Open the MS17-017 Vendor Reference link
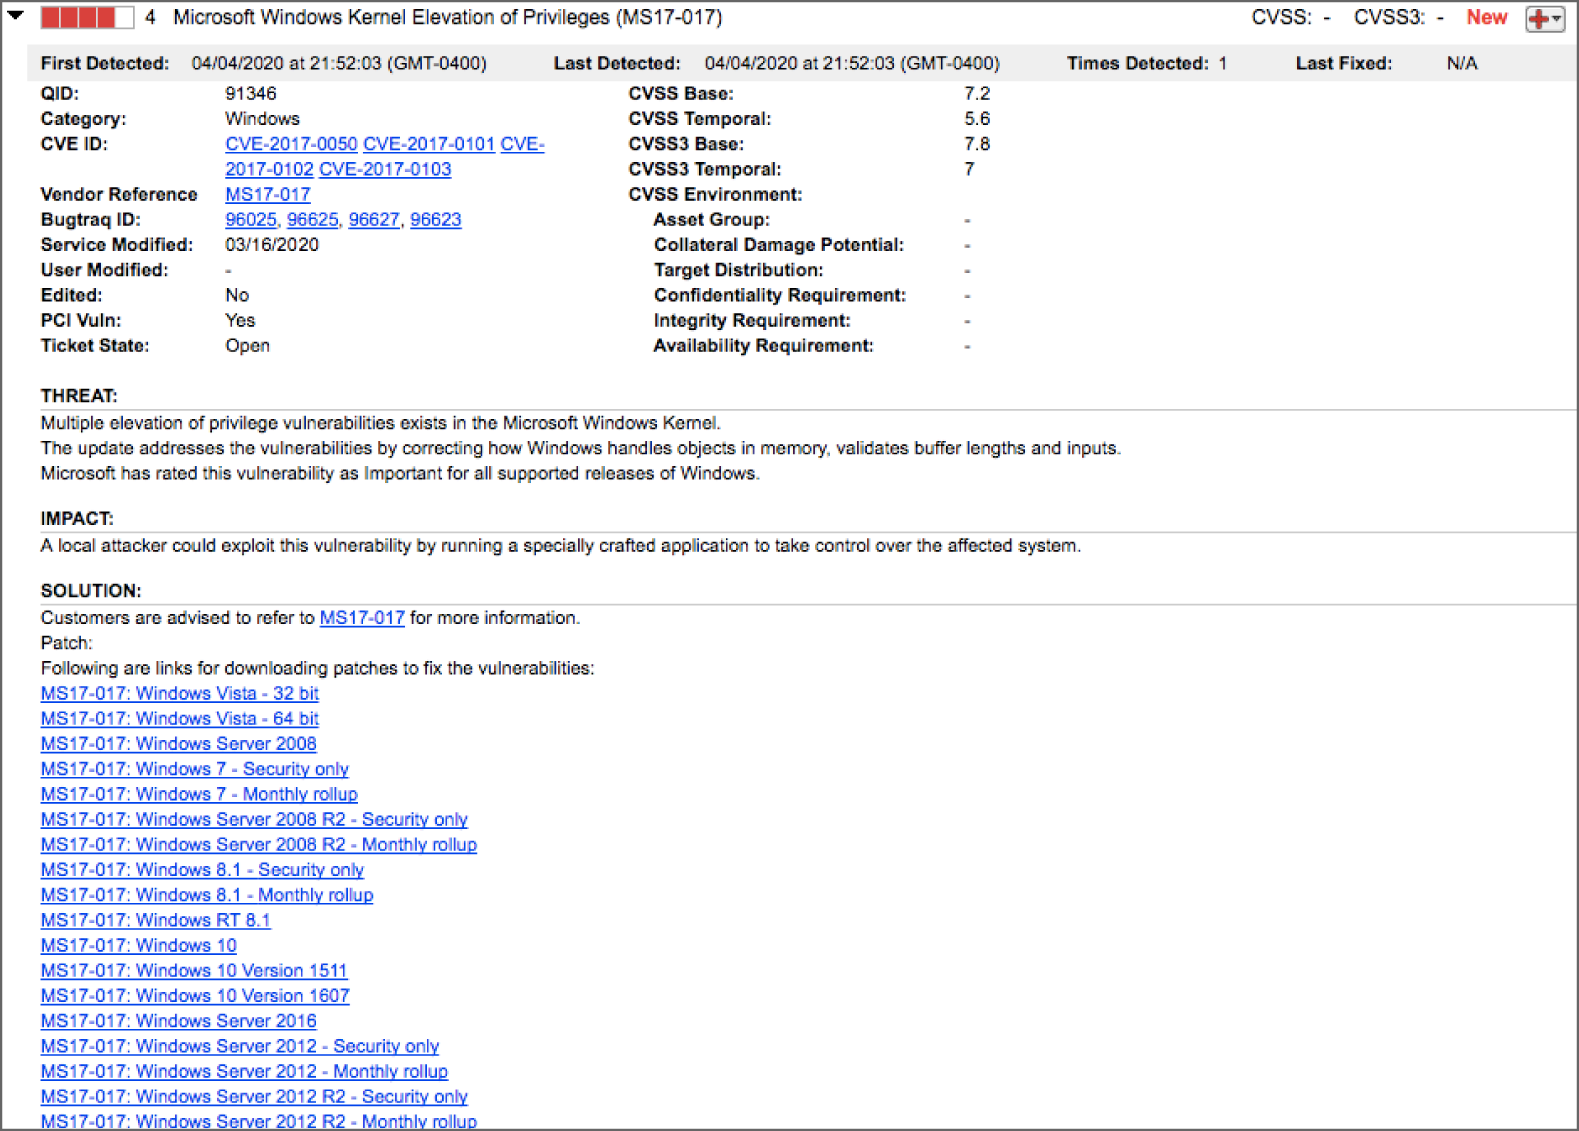The image size is (1579, 1131). click(x=268, y=194)
